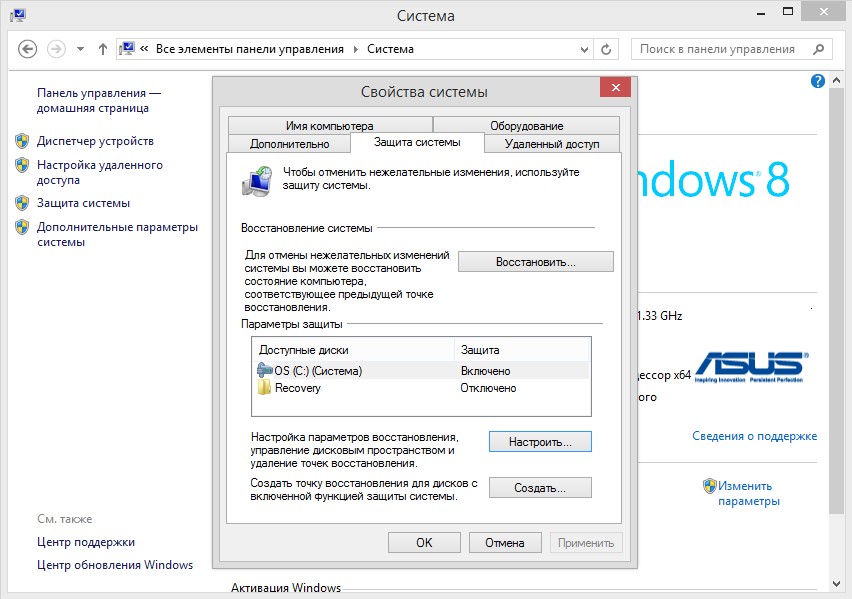Open 'Настройка удаленного доступа' link
The image size is (852, 599).
click(99, 172)
